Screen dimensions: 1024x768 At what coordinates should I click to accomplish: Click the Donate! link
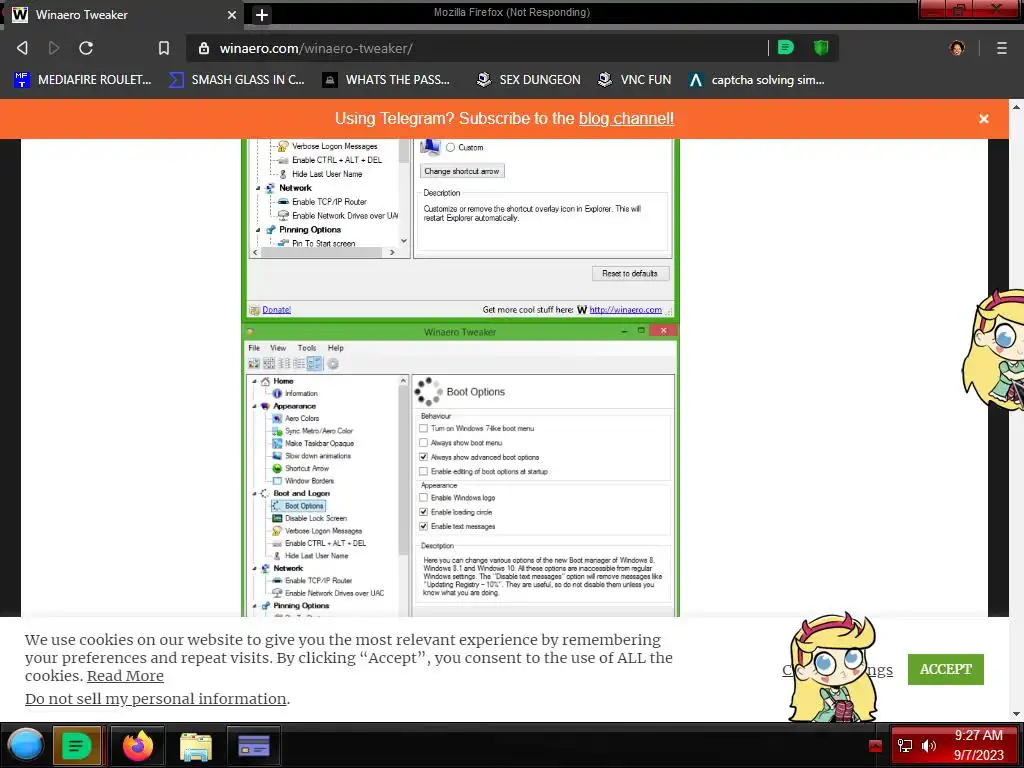(276, 310)
